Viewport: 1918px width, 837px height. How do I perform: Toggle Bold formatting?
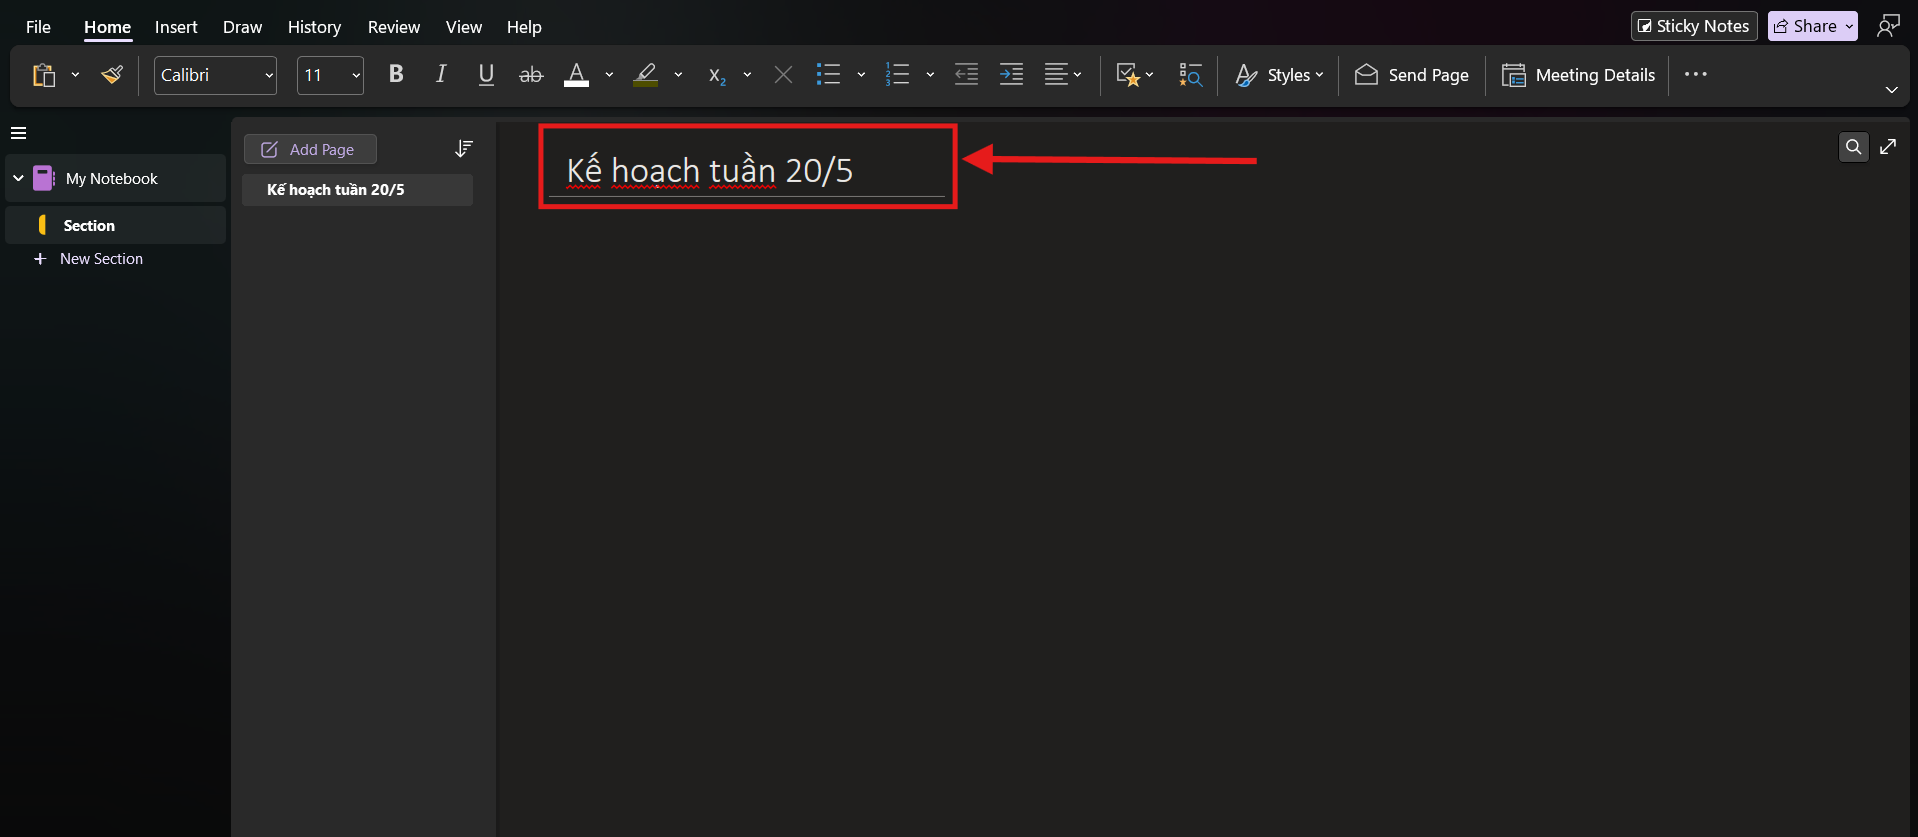click(396, 74)
